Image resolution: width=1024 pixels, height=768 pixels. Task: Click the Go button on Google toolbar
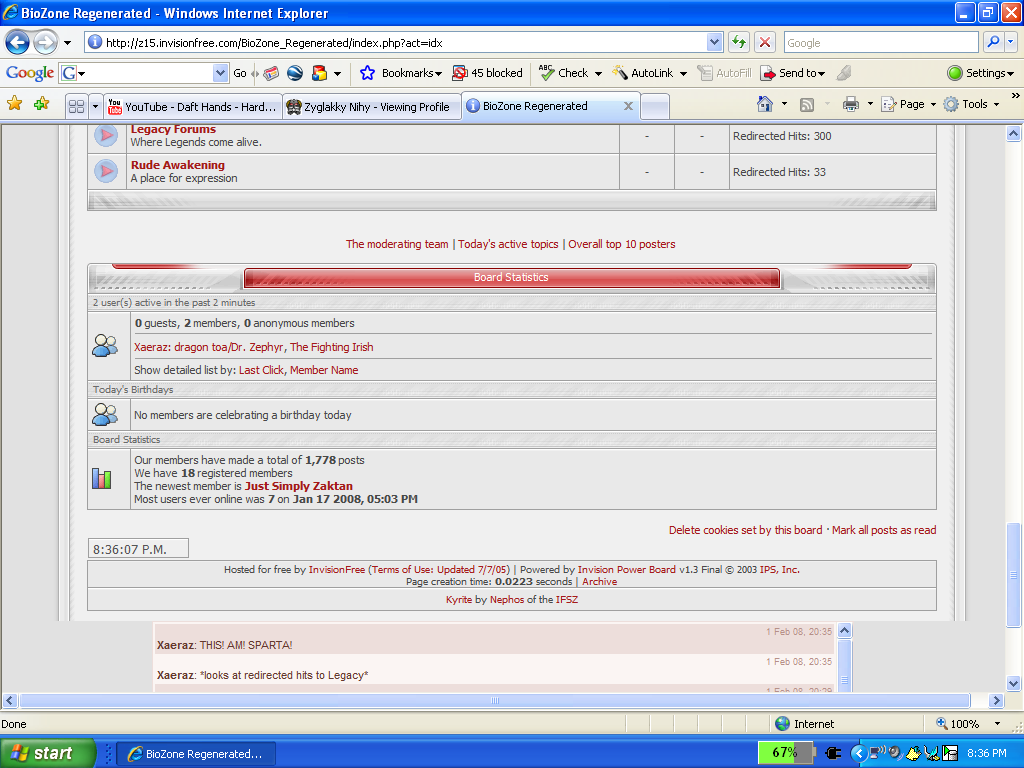(240, 73)
